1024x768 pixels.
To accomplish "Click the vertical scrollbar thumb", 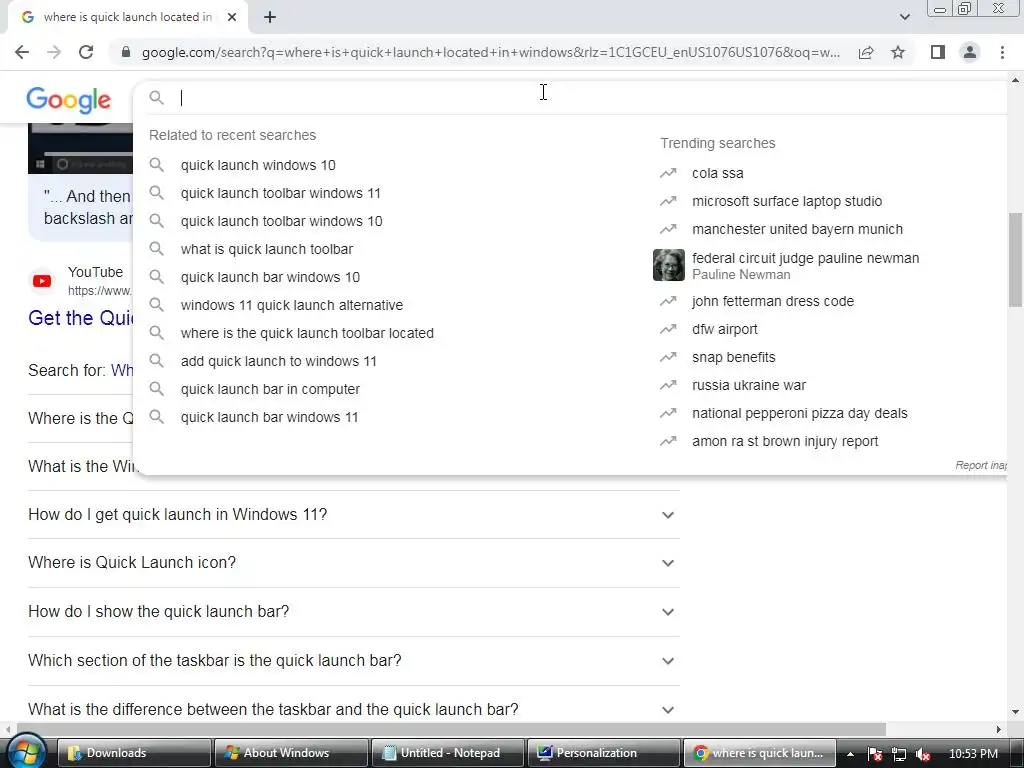I will tap(1015, 259).
